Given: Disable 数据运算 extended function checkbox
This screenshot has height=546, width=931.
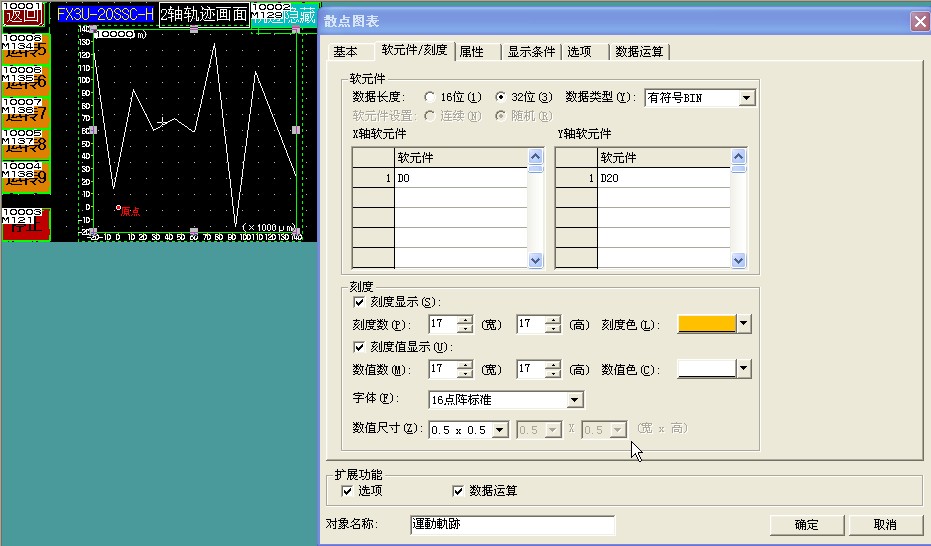Looking at the screenshot, I should coord(458,491).
